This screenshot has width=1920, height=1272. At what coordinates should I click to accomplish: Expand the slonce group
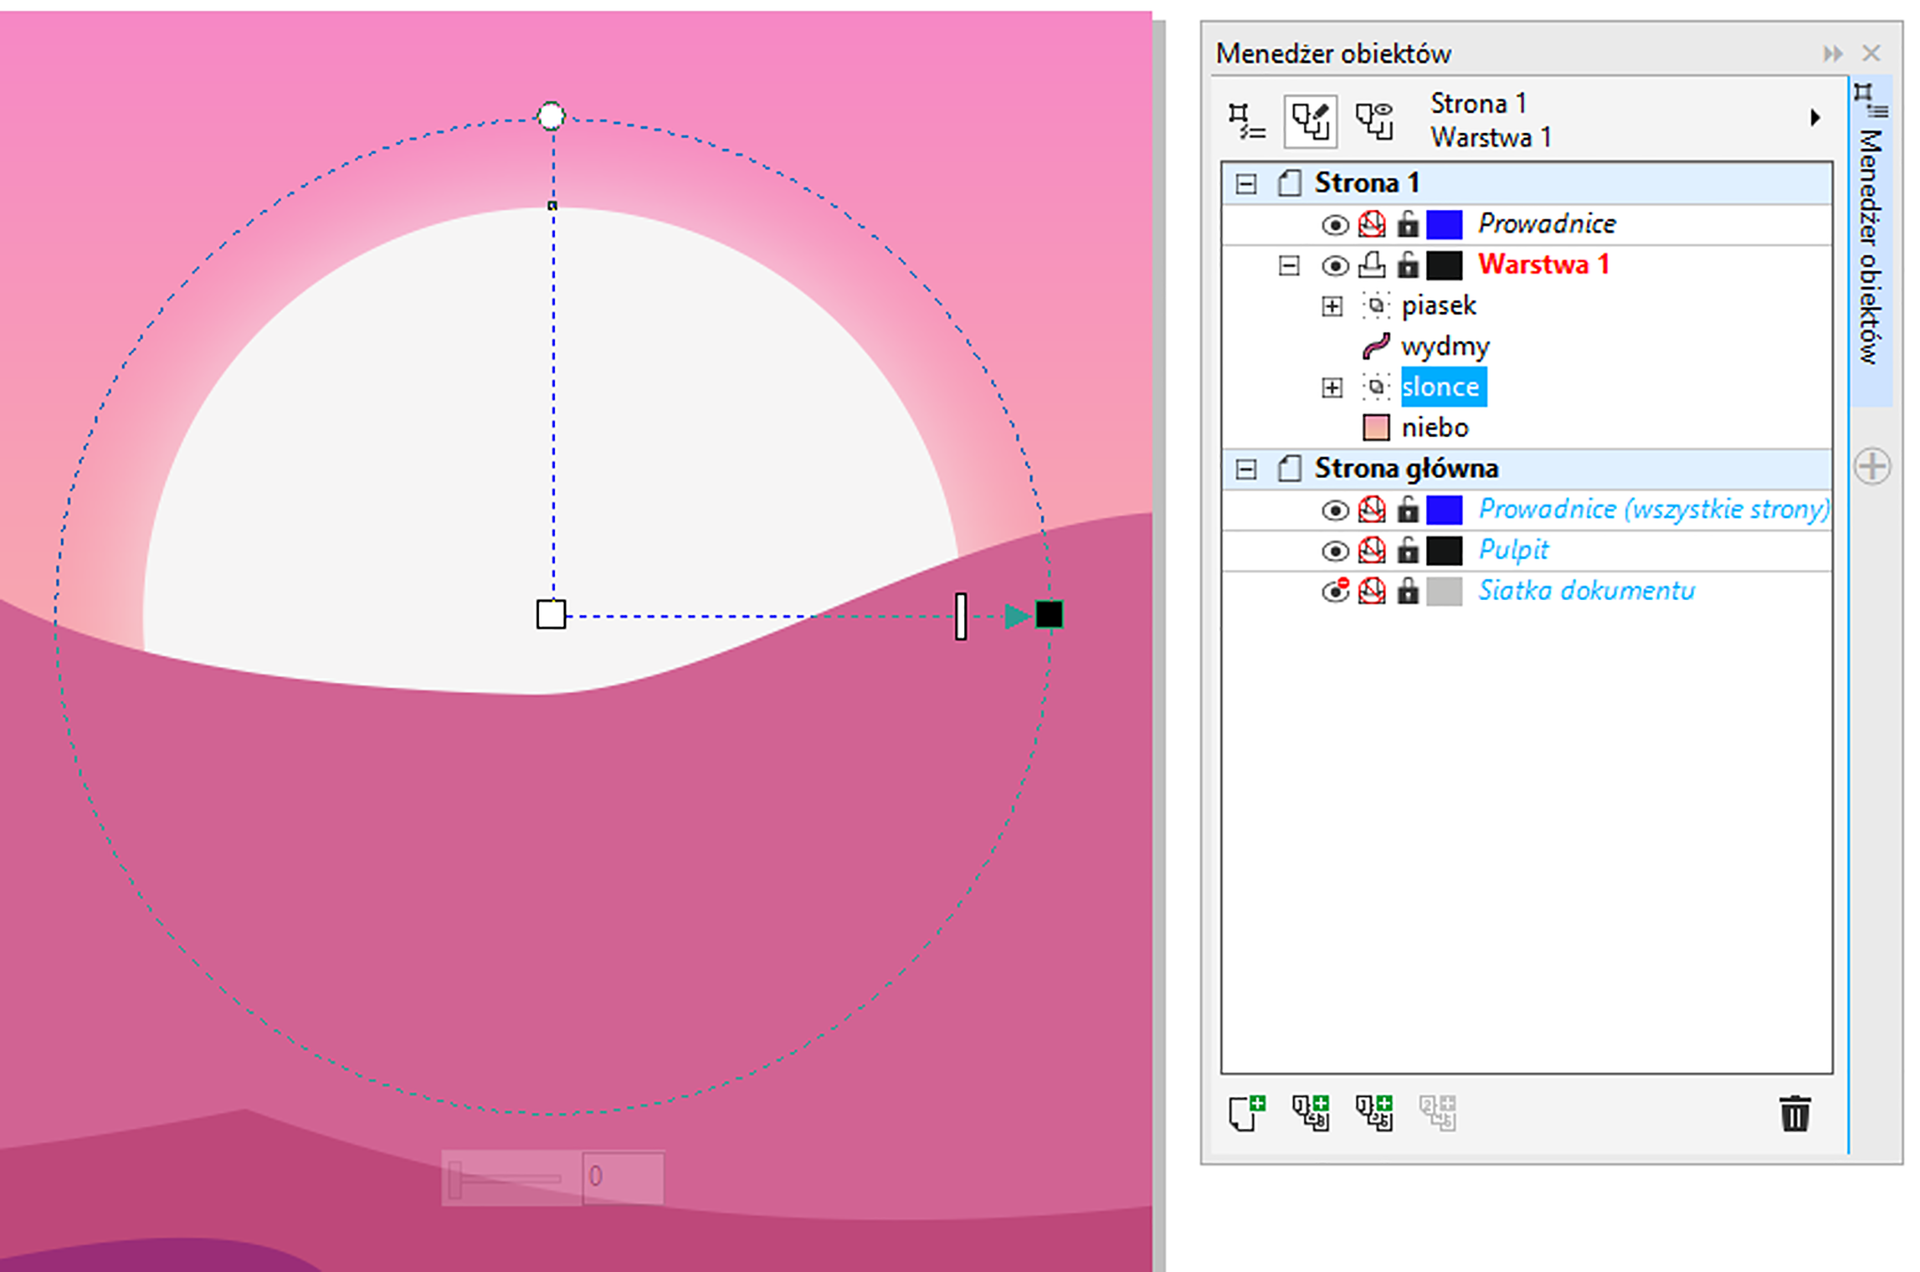[x=1331, y=387]
